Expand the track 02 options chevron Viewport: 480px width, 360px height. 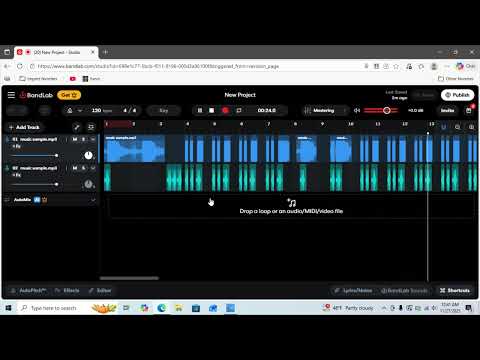point(93,168)
